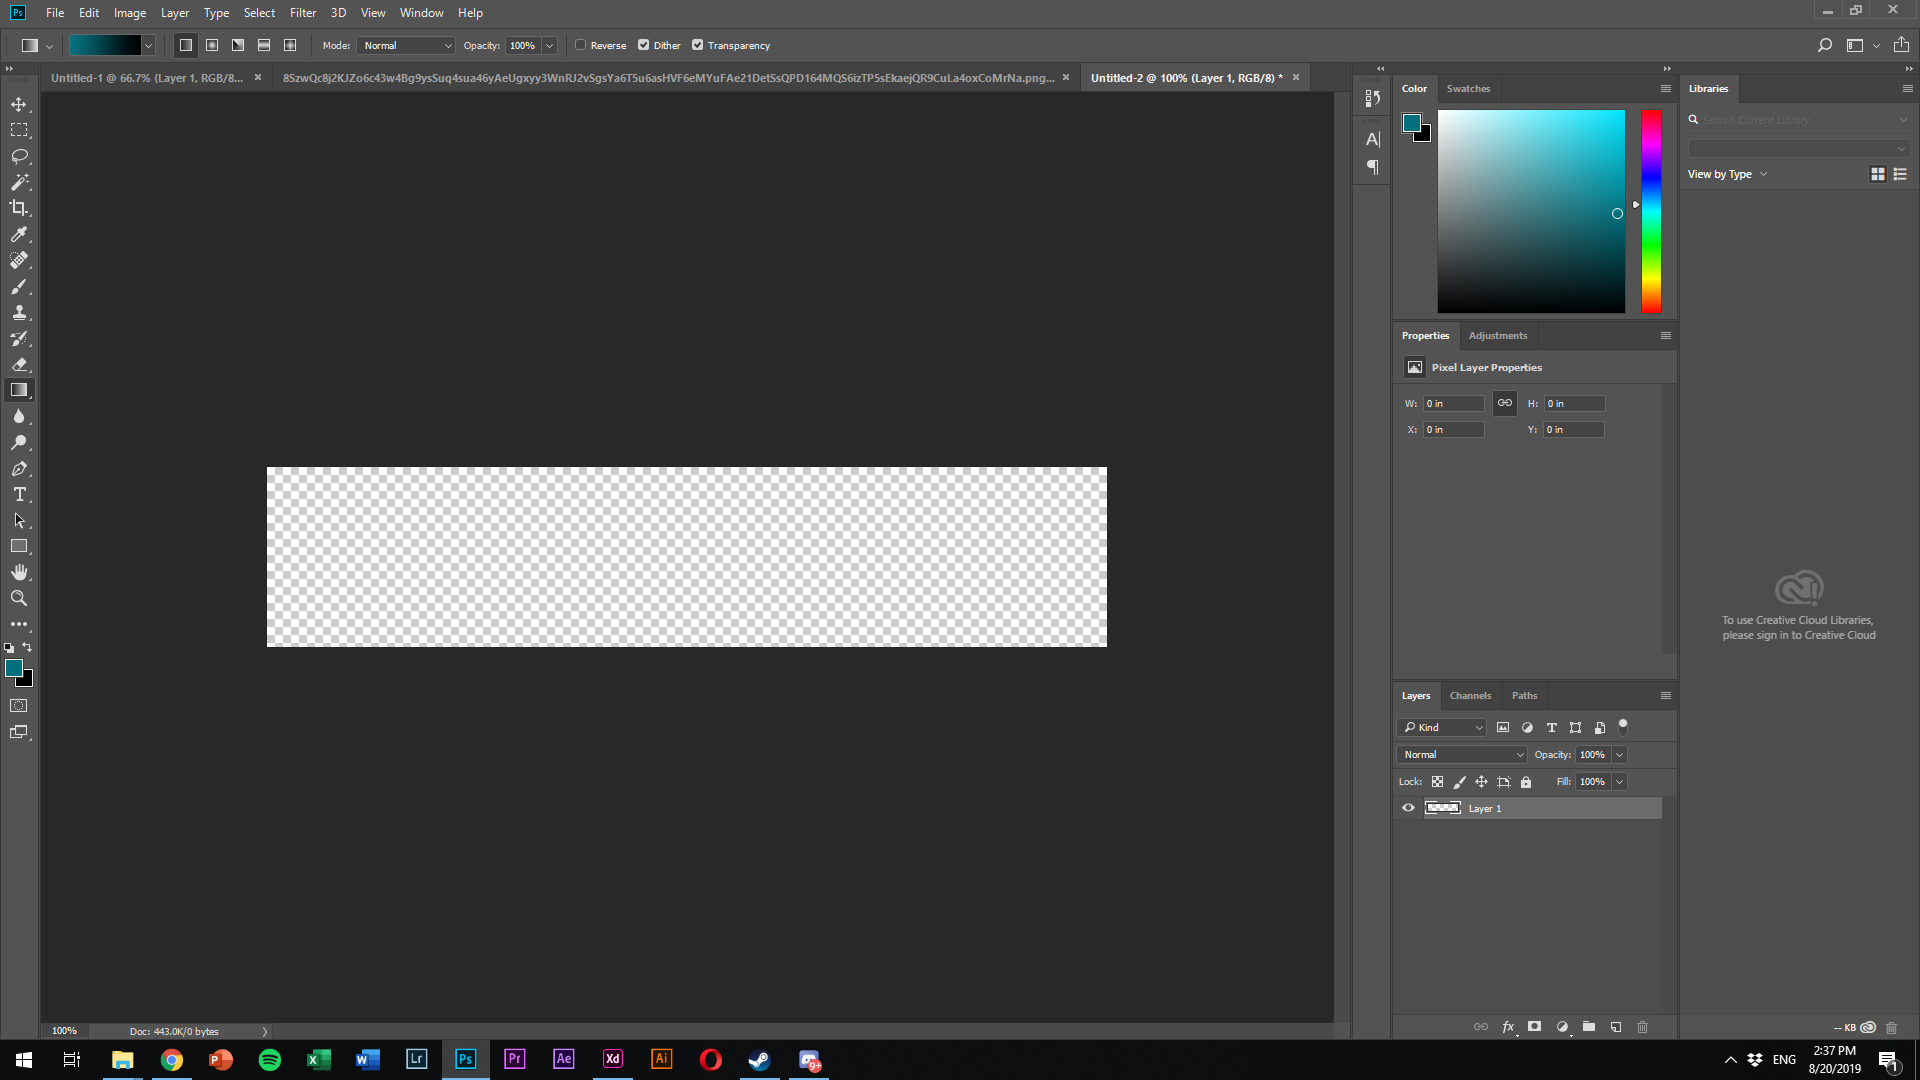Toggle lock all for layer
The height and width of the screenshot is (1080, 1920).
(1526, 782)
